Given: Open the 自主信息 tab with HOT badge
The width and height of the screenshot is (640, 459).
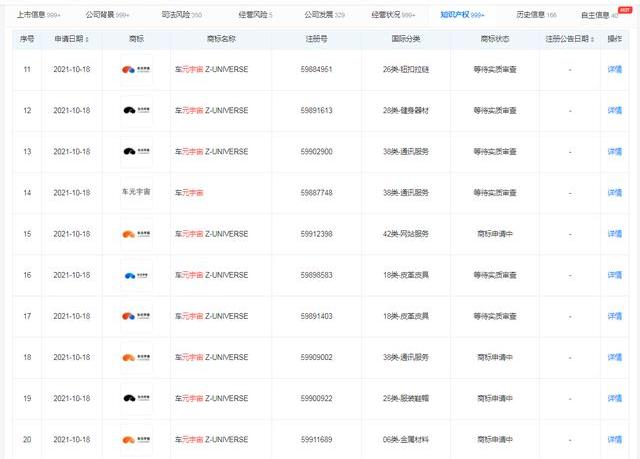Looking at the screenshot, I should (x=600, y=15).
